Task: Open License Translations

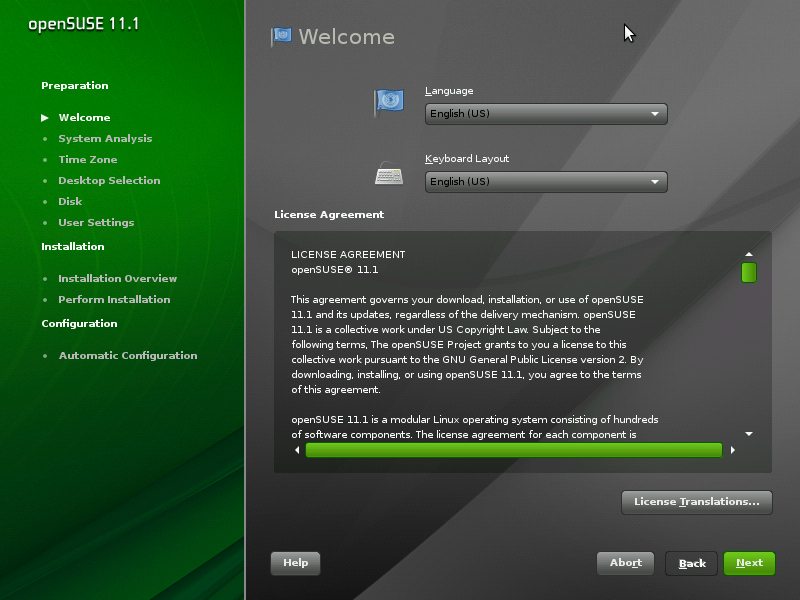Action: pyautogui.click(x=696, y=502)
